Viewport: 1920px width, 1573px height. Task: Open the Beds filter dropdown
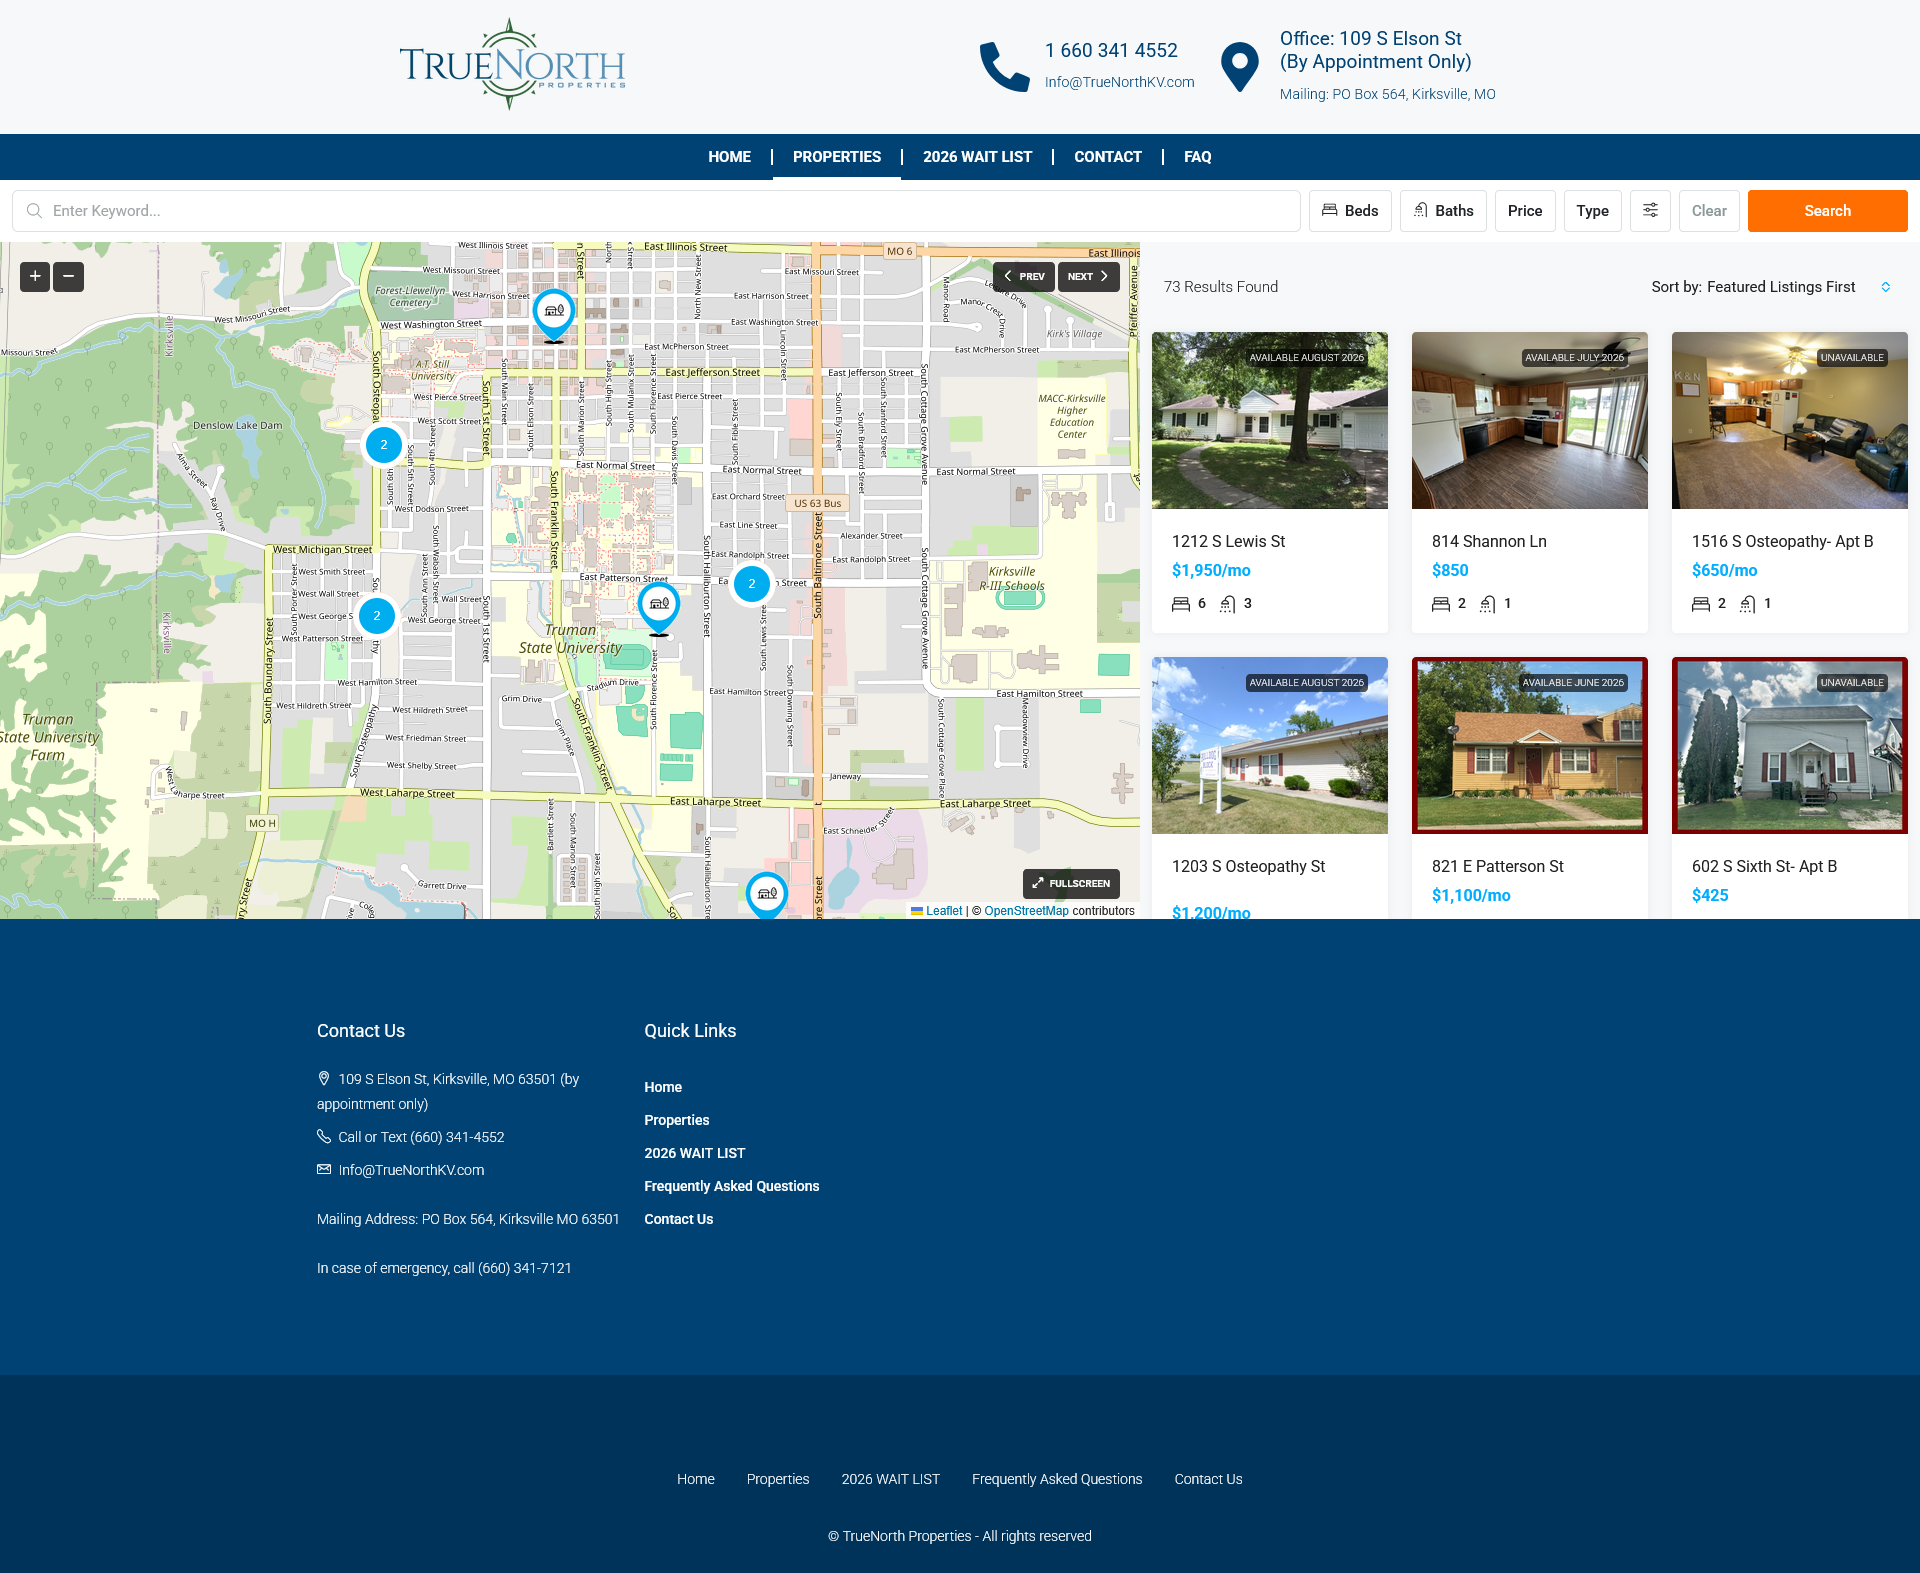click(x=1350, y=210)
